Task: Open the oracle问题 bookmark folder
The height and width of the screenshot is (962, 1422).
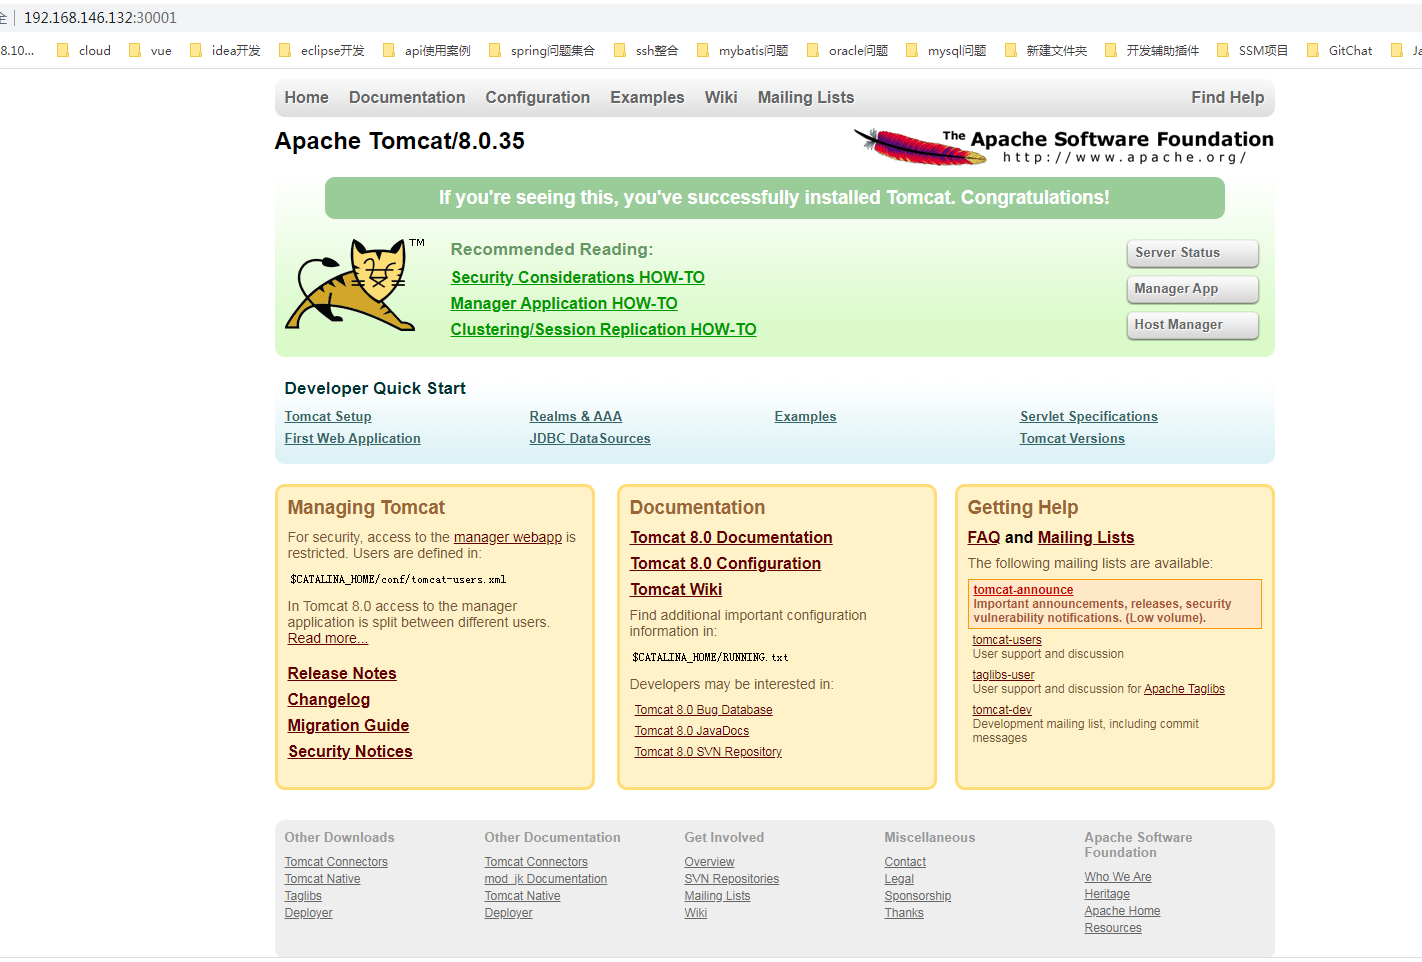Action: (x=848, y=50)
